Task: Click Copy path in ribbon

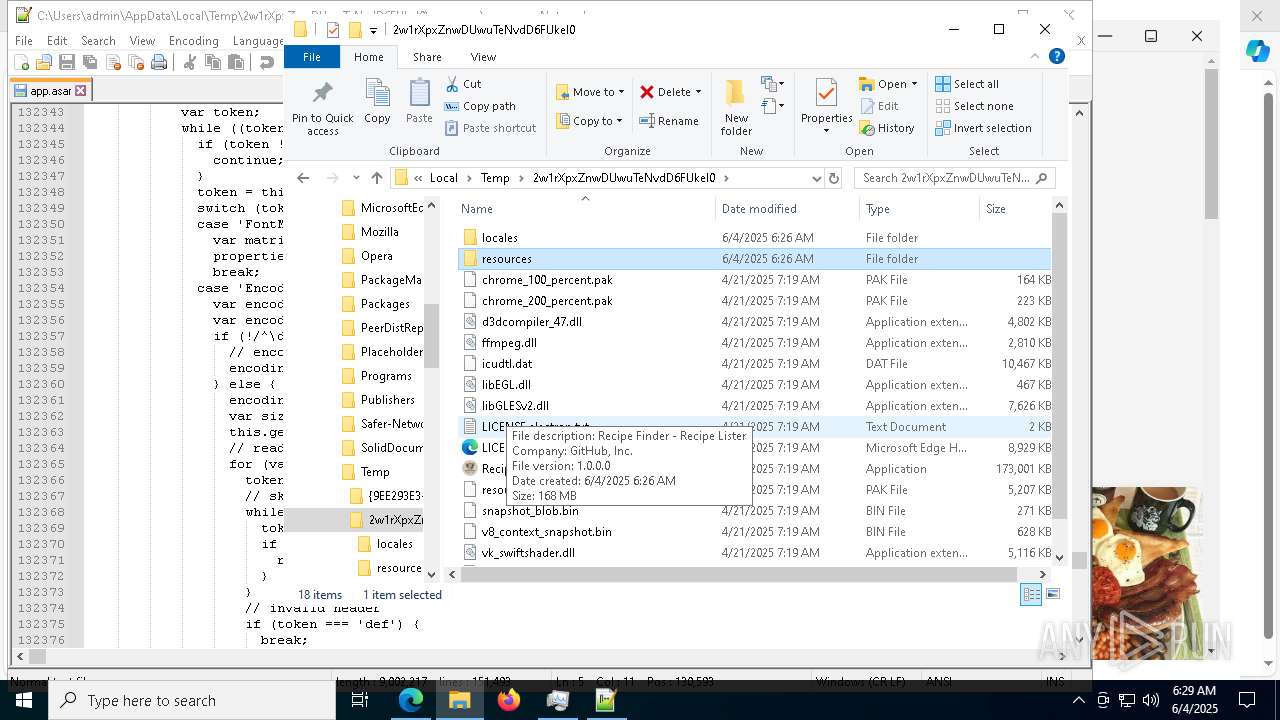Action: tap(480, 106)
